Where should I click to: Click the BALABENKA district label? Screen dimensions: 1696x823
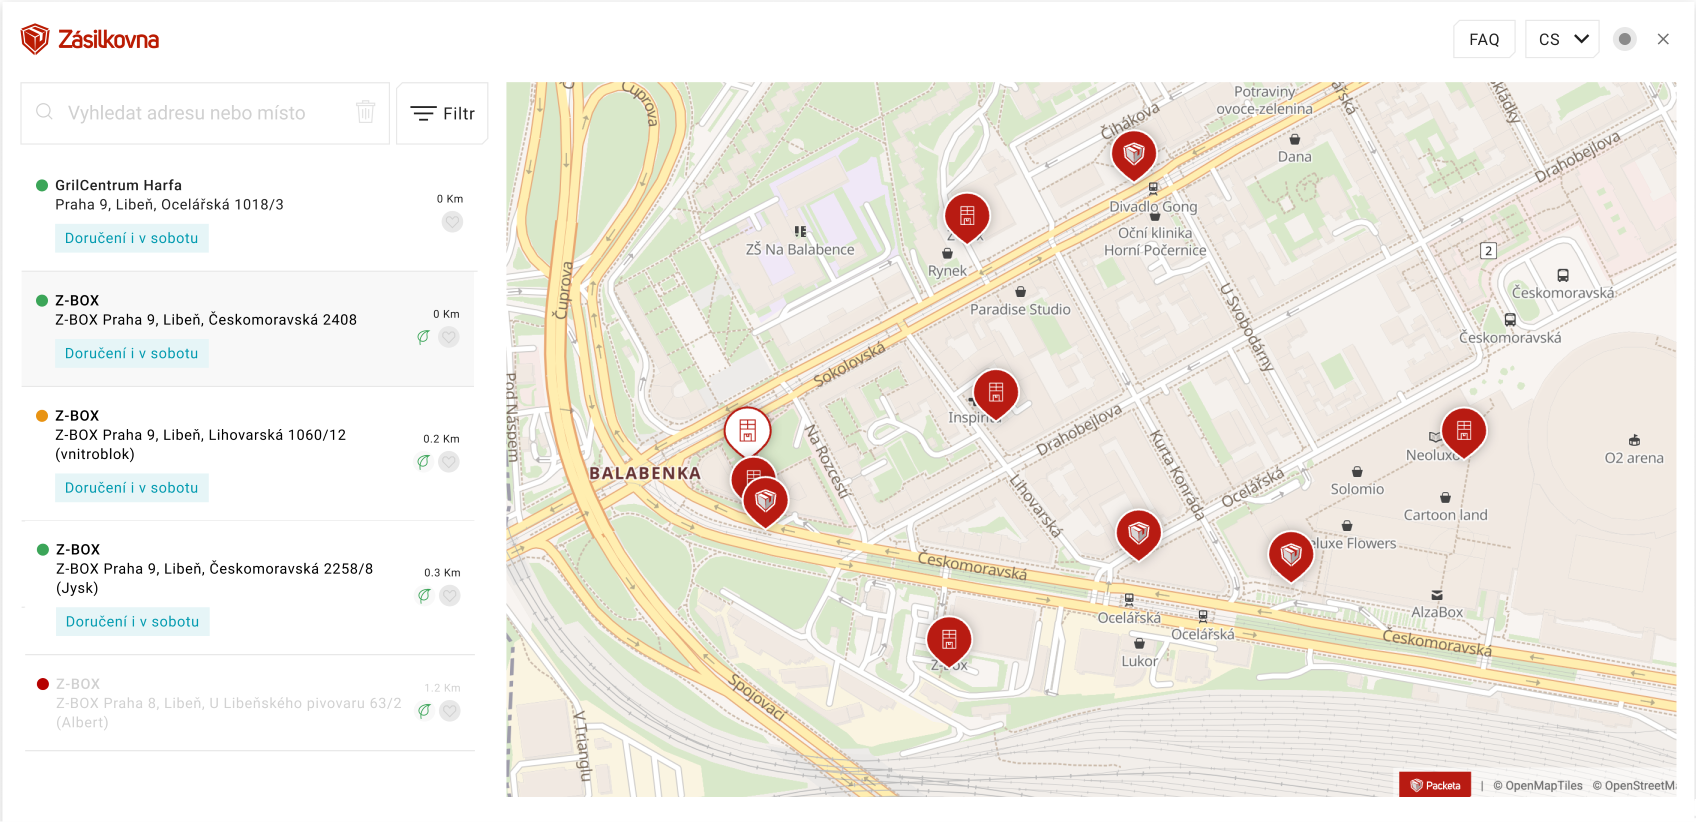point(645,473)
